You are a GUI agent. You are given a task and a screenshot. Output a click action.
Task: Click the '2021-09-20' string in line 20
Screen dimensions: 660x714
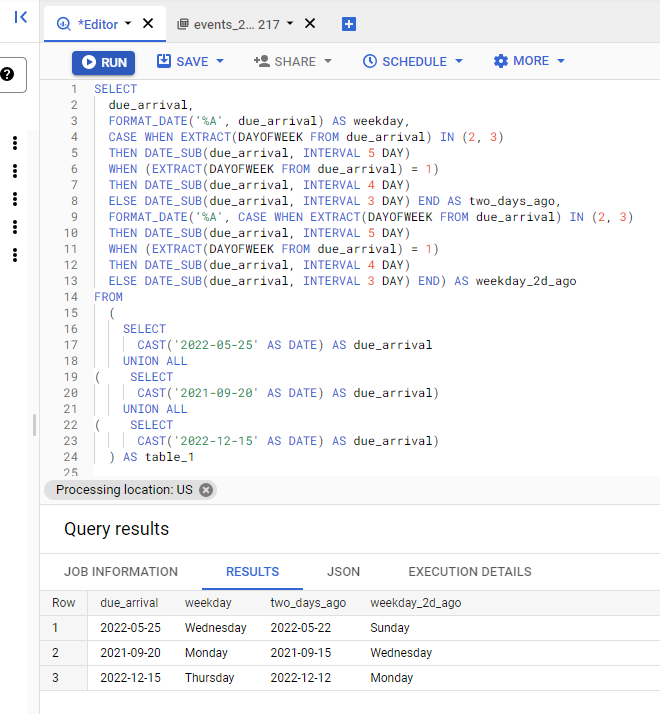216,393
